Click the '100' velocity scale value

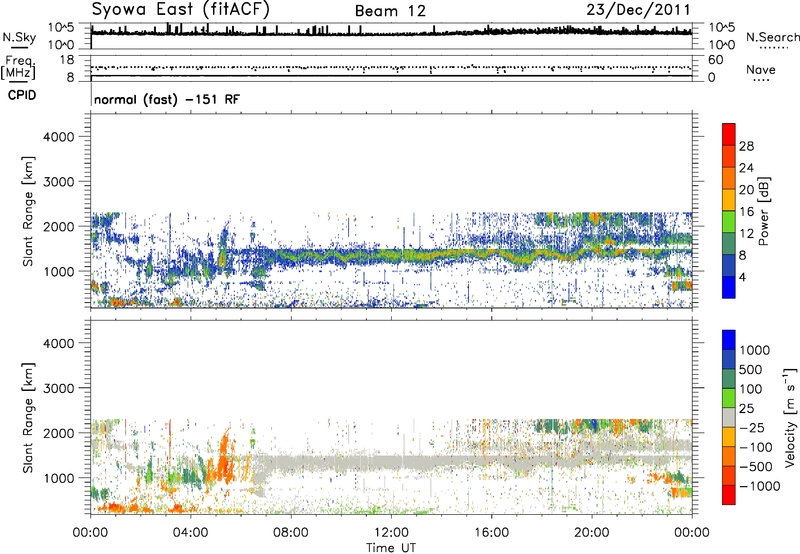(751, 389)
